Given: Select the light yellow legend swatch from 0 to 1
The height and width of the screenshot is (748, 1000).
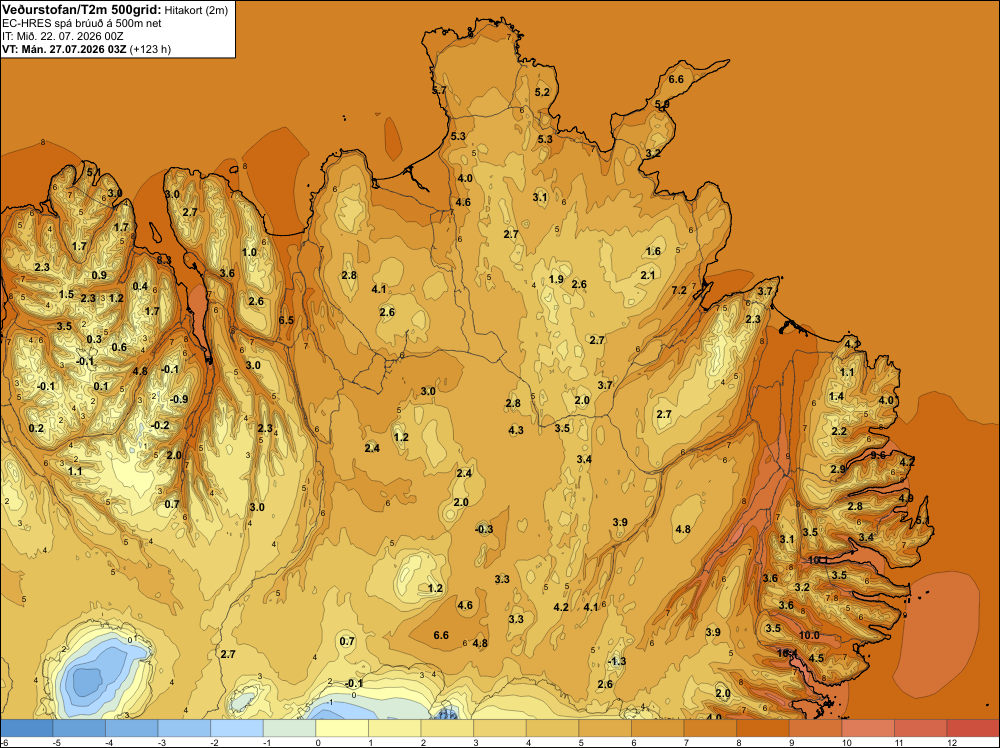Looking at the screenshot, I should 342,728.
